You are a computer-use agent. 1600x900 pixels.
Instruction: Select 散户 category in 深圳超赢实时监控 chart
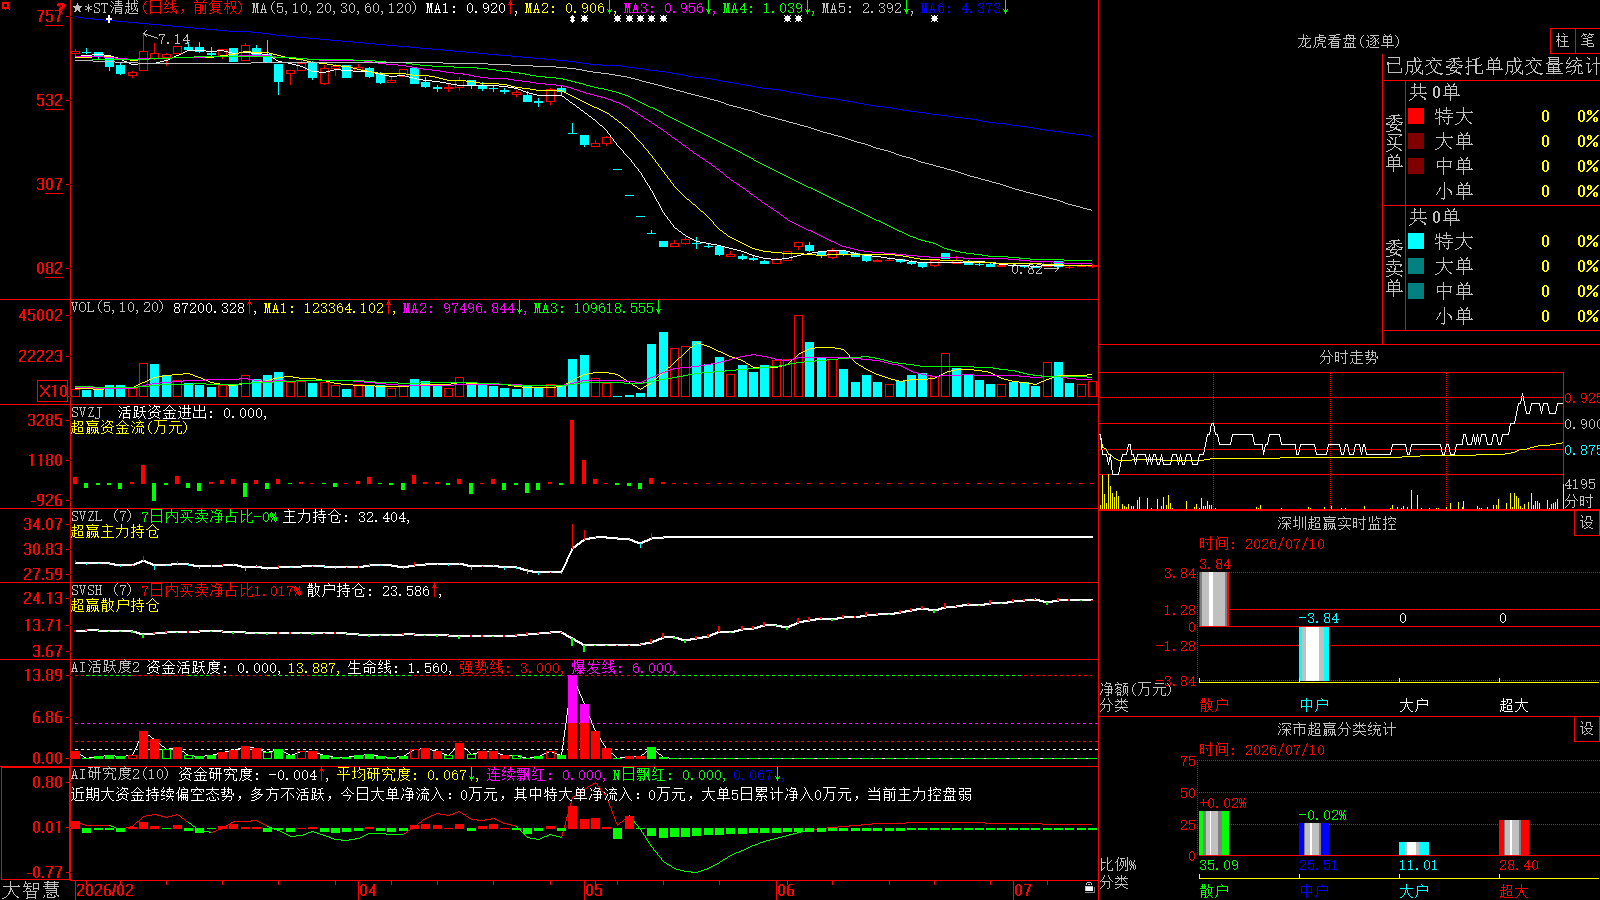coord(1214,705)
